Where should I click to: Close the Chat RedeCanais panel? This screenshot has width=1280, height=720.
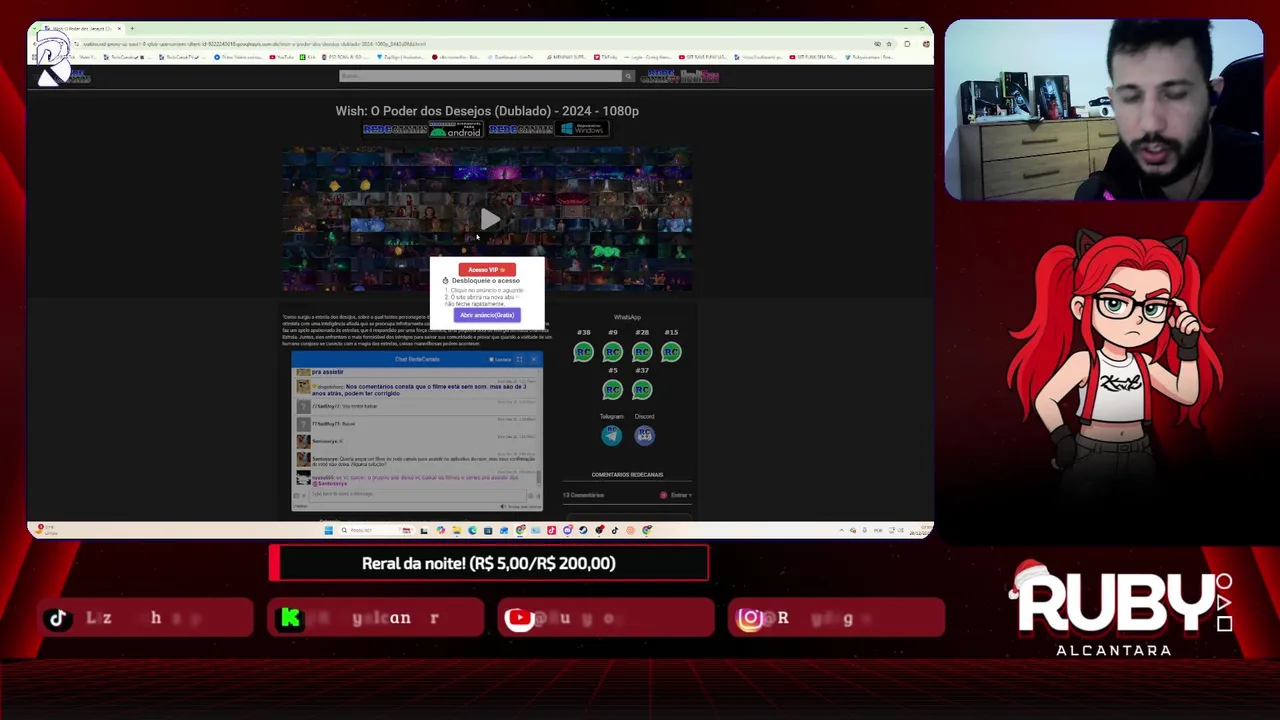tap(534, 359)
